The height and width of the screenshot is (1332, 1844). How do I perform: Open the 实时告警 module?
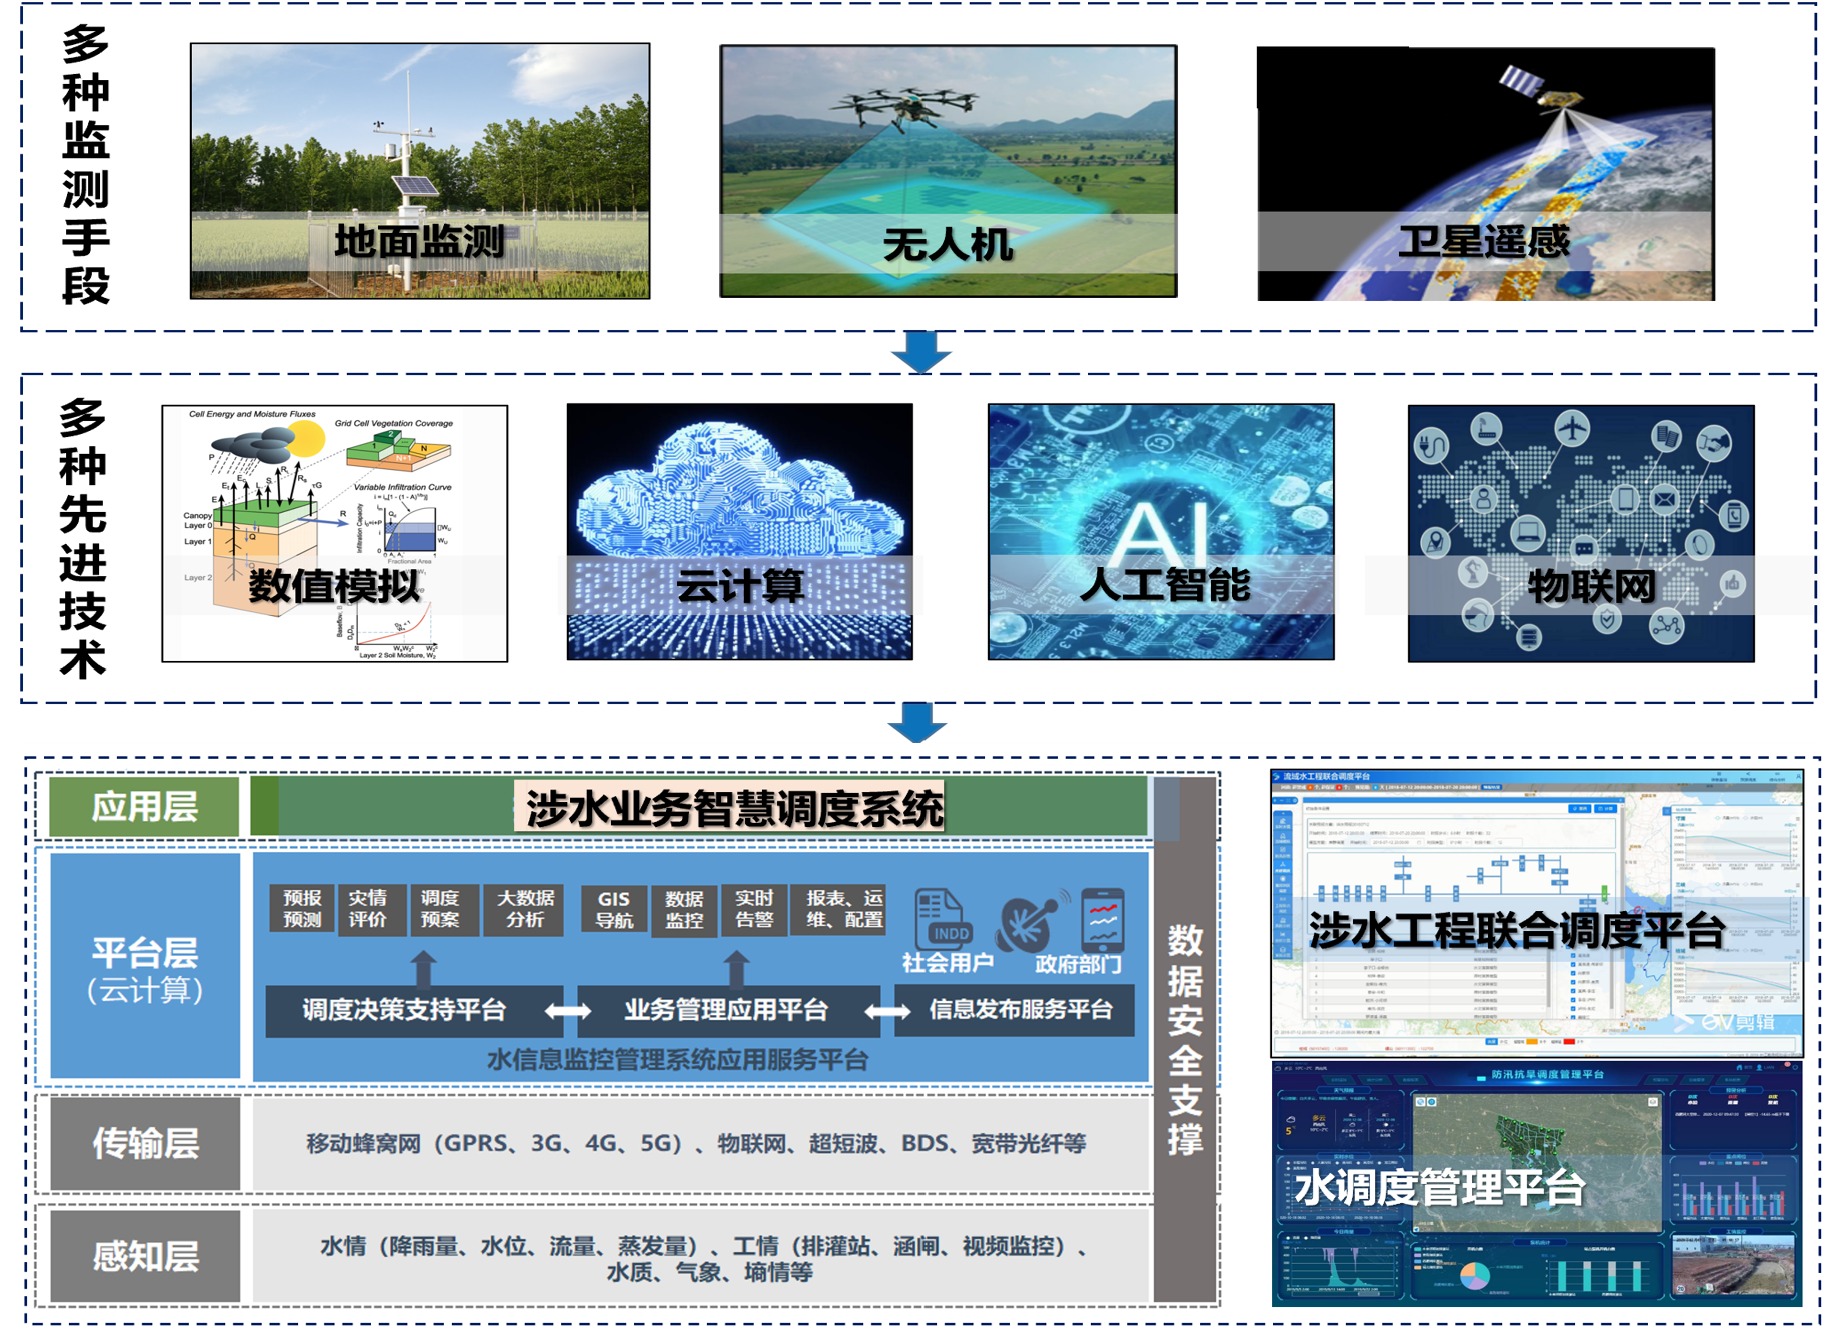(x=754, y=910)
